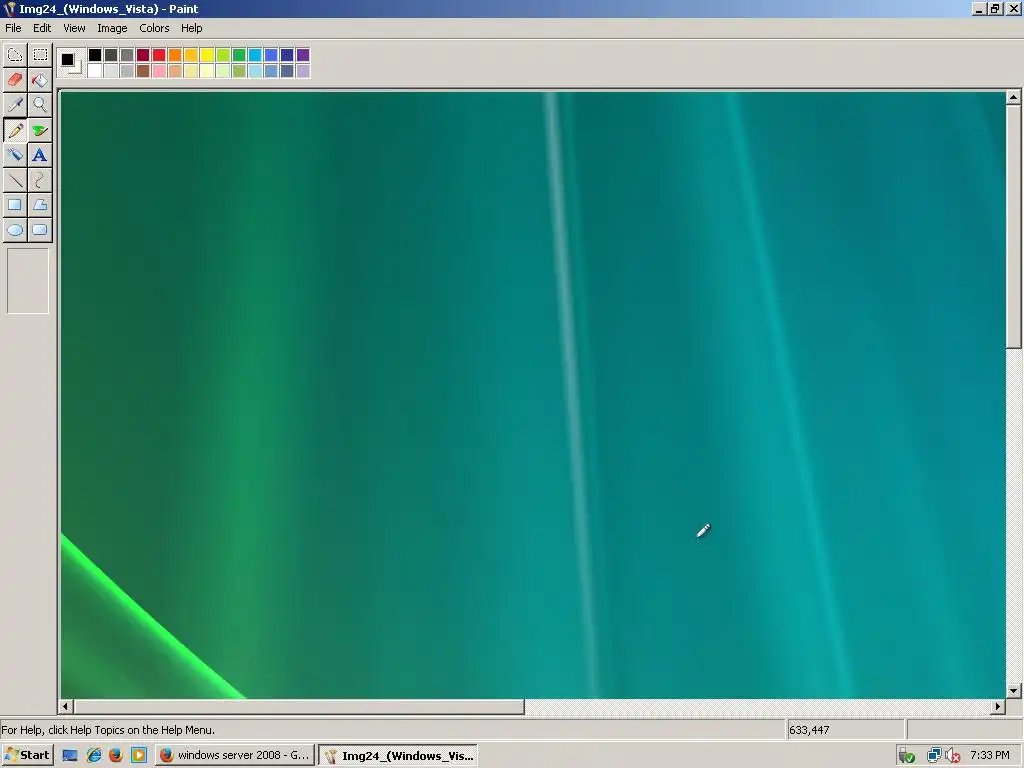Open the Windows Start menu

pos(27,755)
